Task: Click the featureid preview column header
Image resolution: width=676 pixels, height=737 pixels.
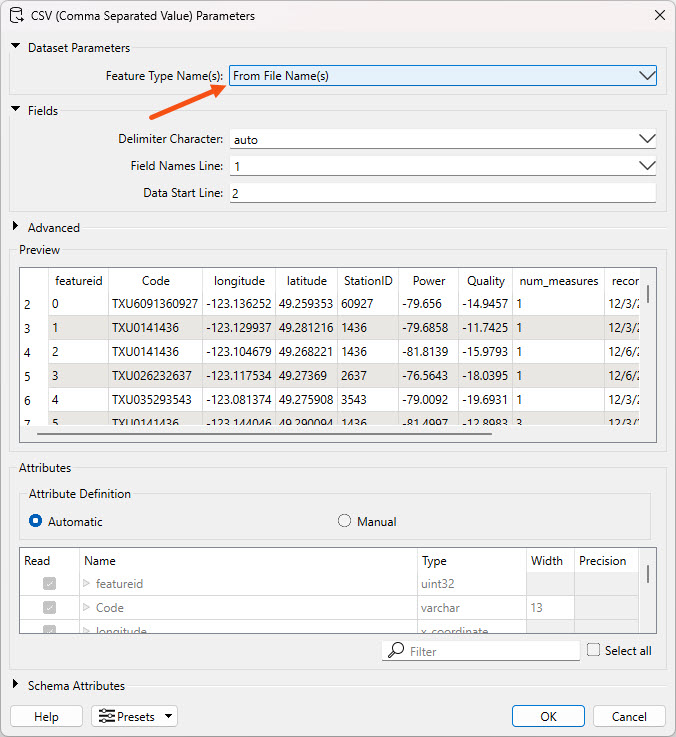Action: (79, 281)
